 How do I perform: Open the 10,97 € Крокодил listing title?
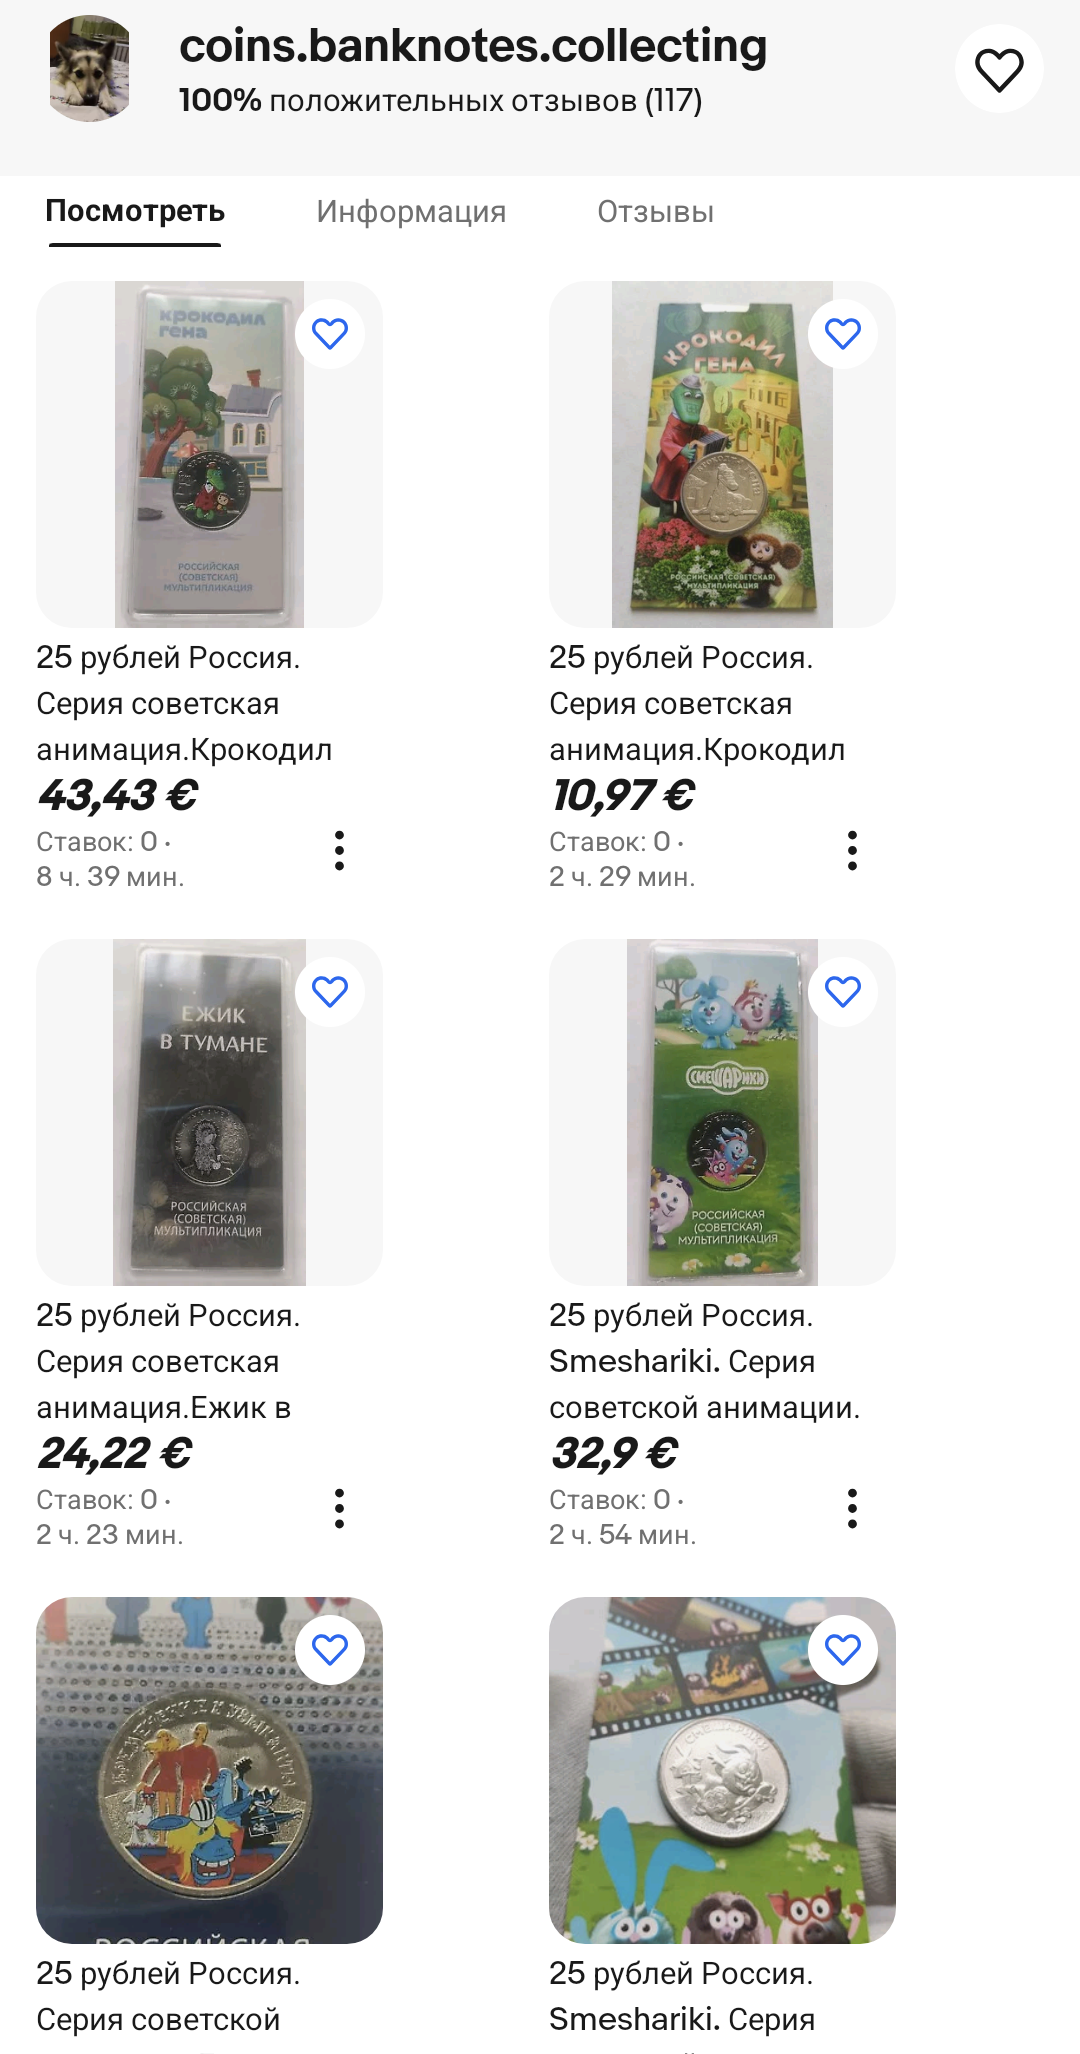[696, 703]
